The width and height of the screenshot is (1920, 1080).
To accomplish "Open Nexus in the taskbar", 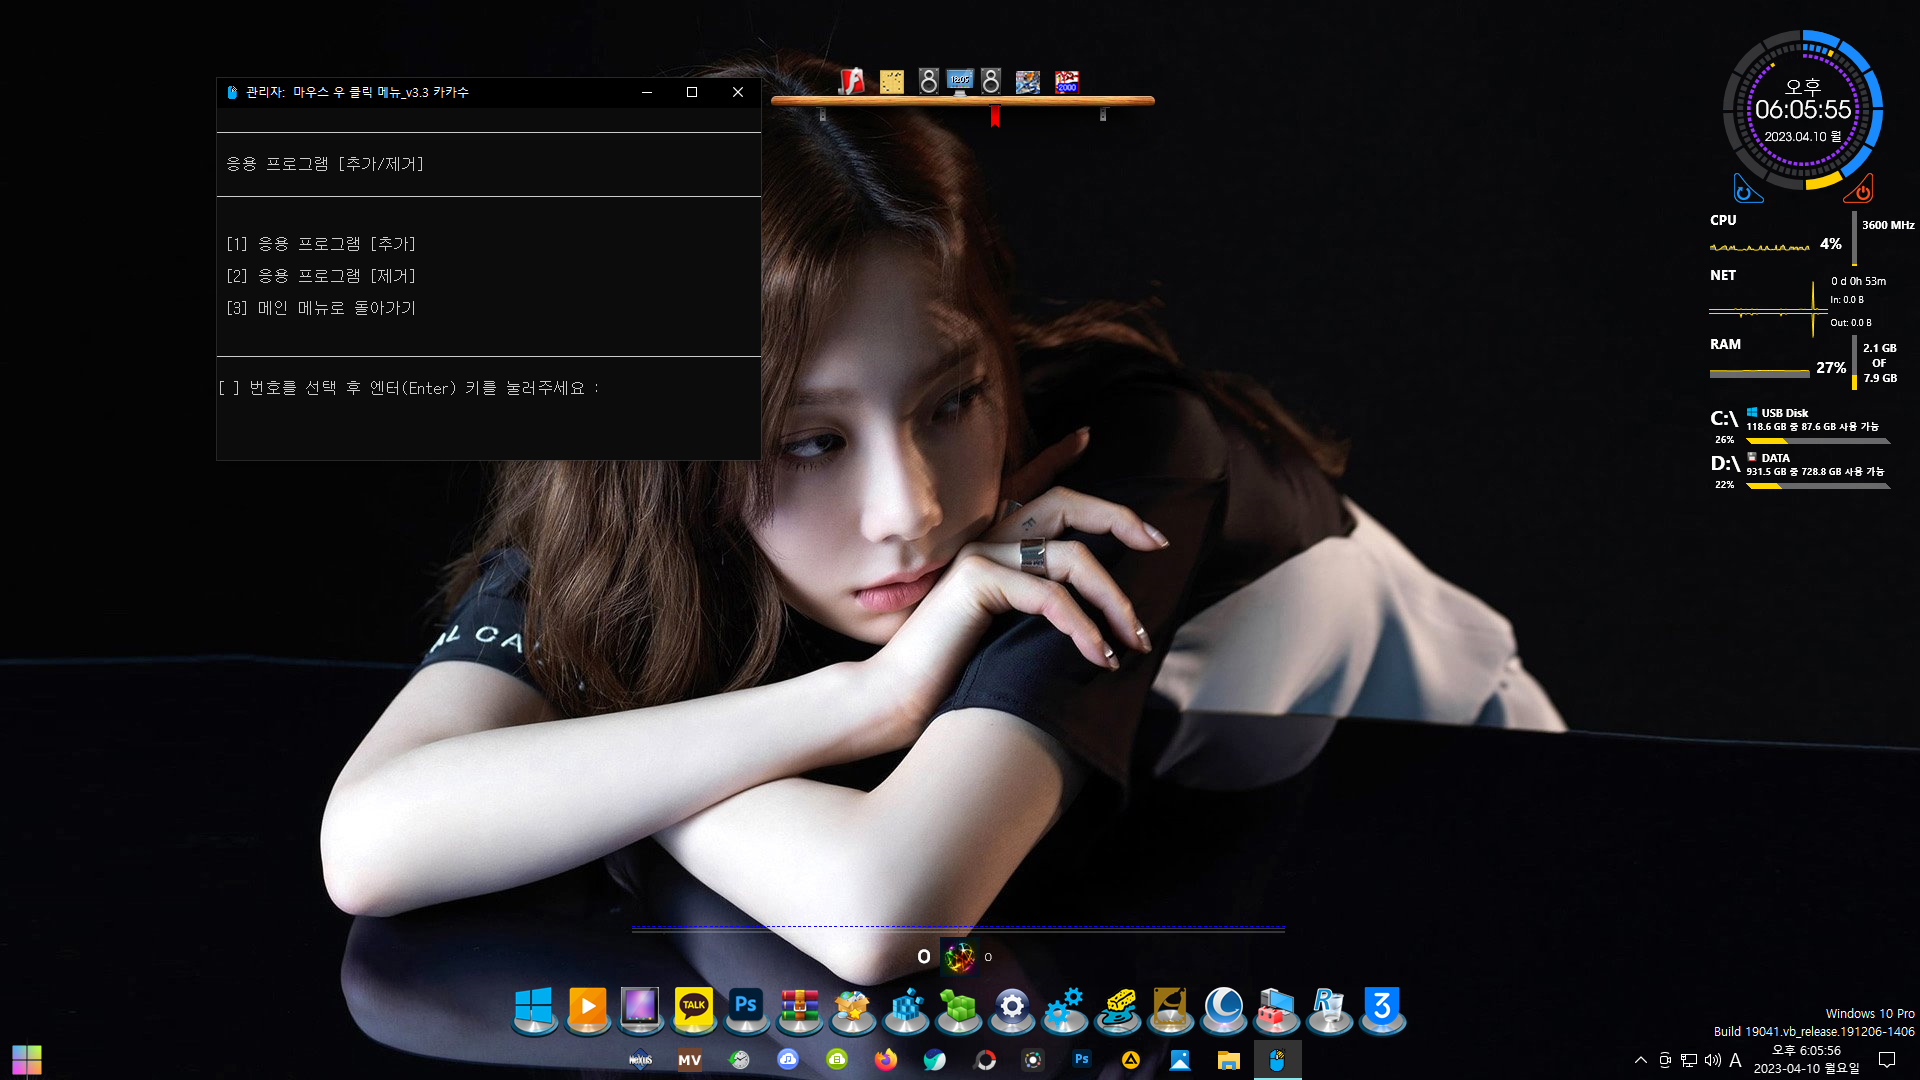I will click(640, 1060).
